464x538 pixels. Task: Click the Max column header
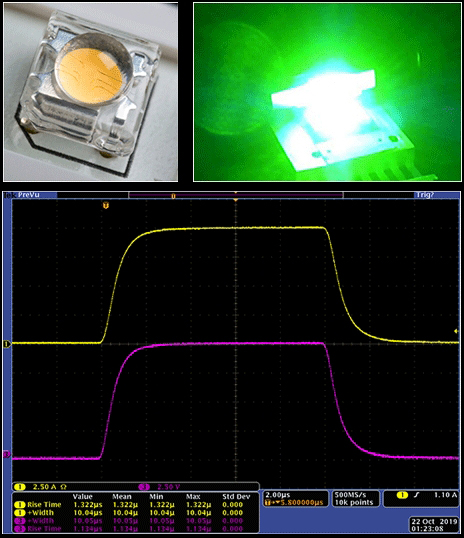pos(193,496)
